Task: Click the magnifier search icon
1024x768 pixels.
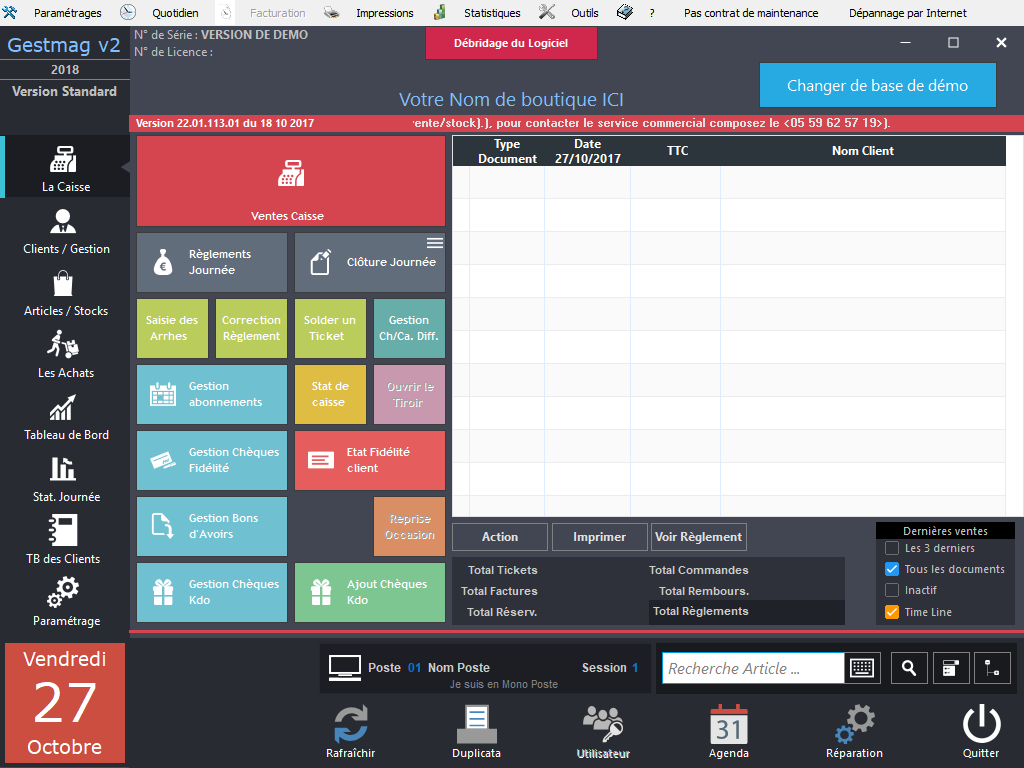Action: [909, 668]
